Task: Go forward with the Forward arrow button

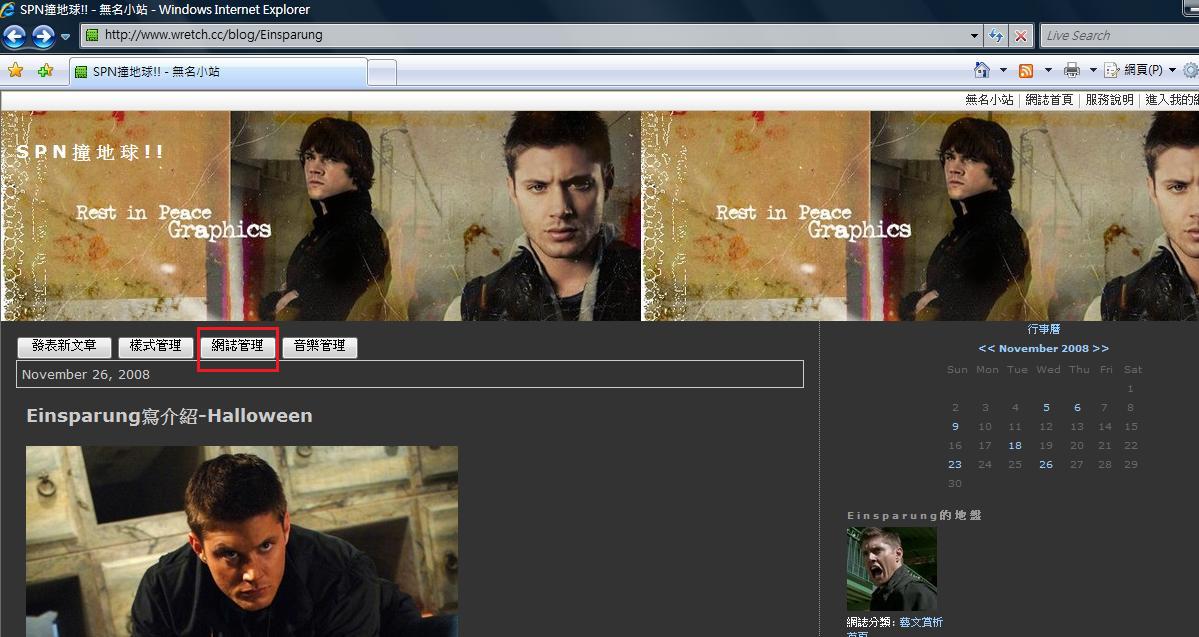Action: [x=44, y=36]
